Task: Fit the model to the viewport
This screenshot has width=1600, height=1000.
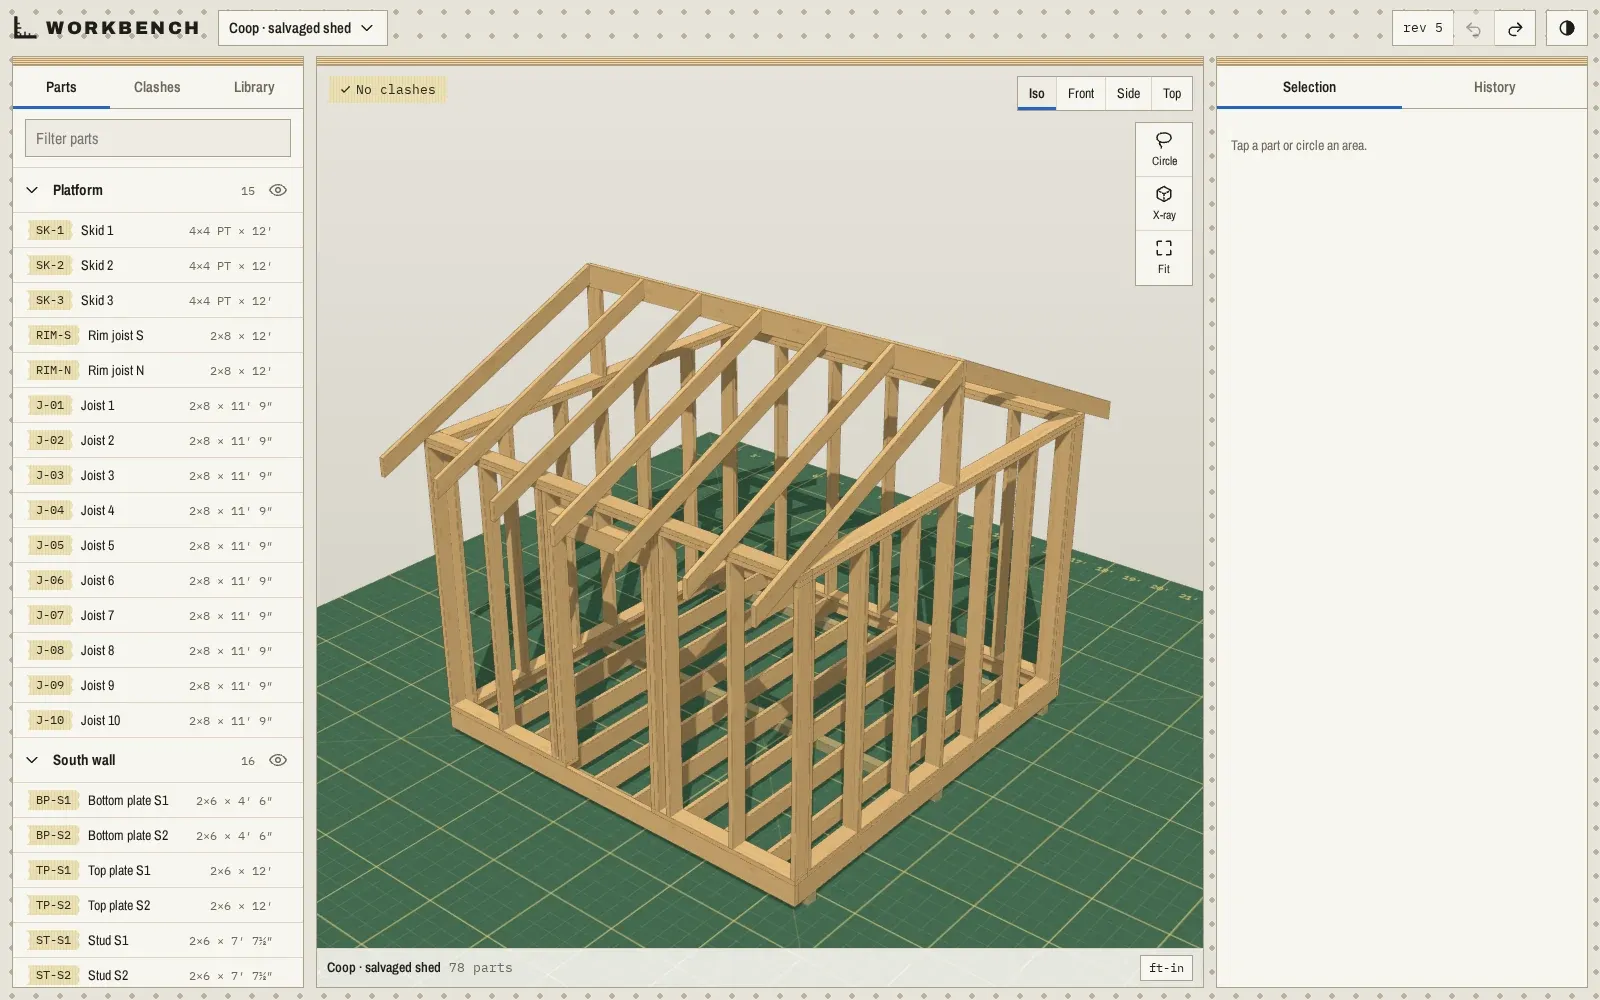Action: (1164, 257)
